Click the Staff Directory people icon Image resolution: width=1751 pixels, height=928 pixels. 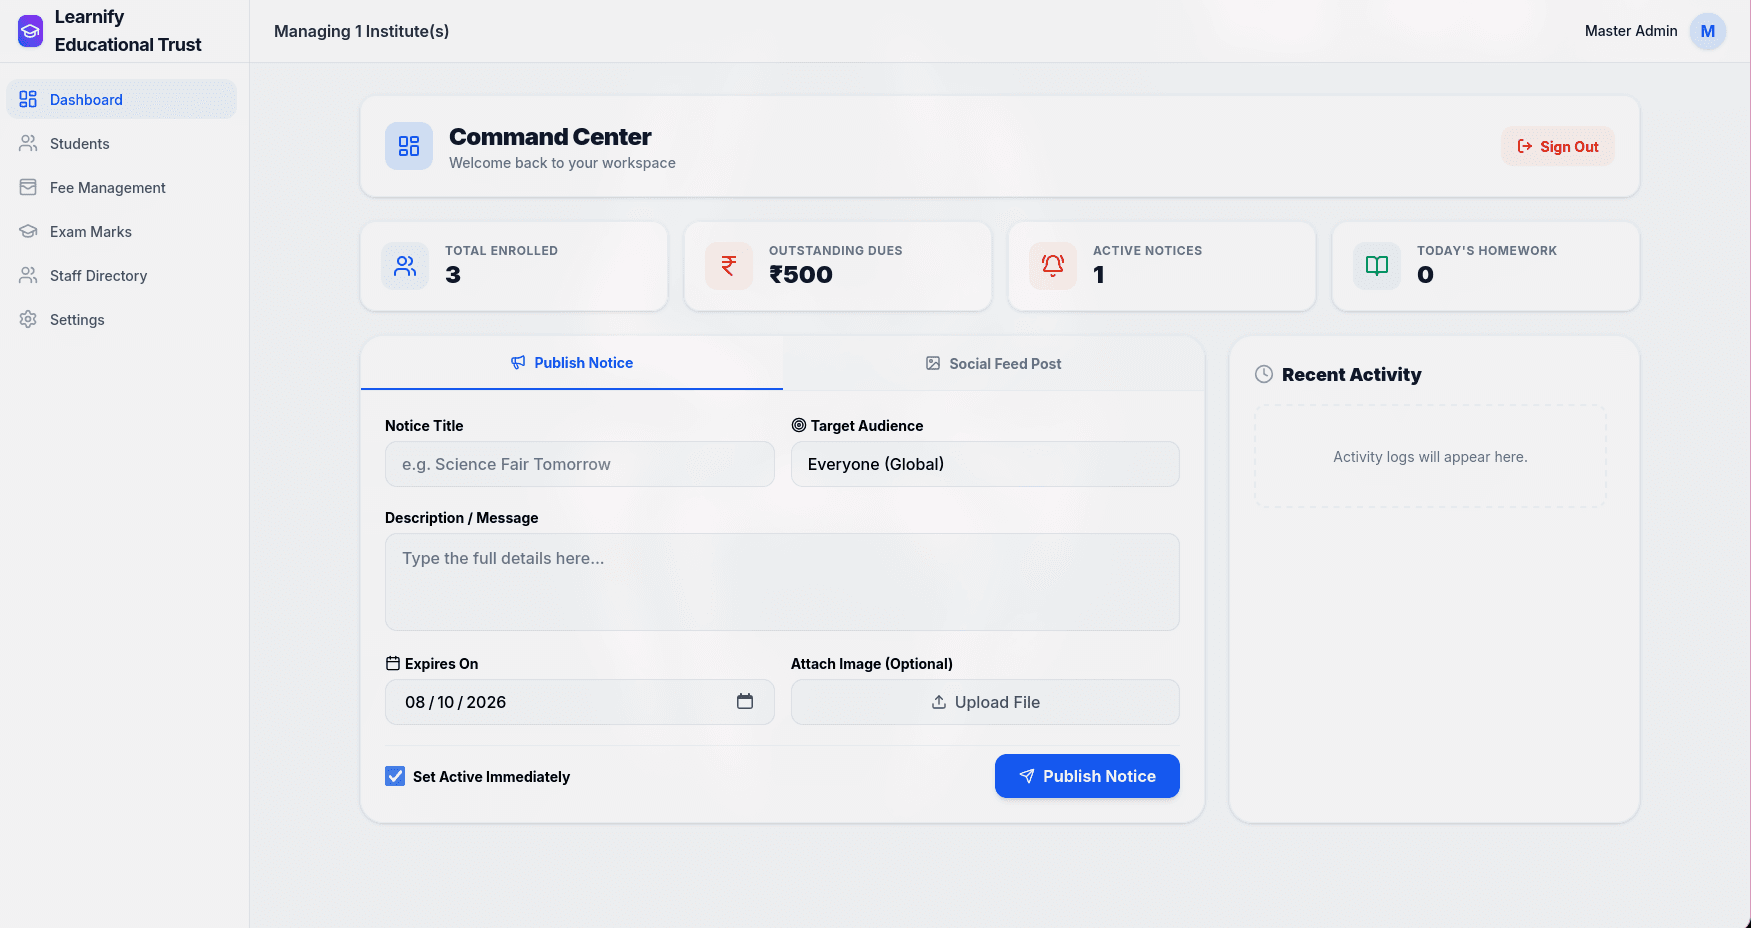28,275
